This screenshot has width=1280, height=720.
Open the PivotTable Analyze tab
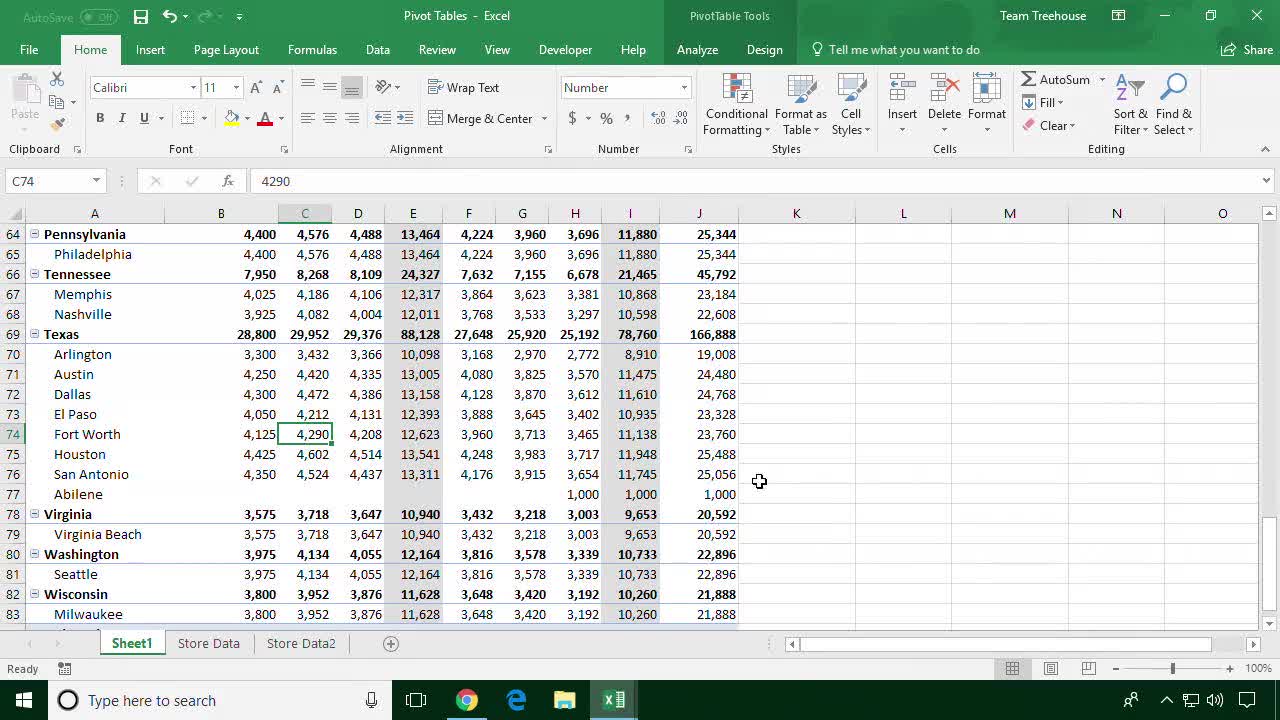pyautogui.click(x=697, y=50)
